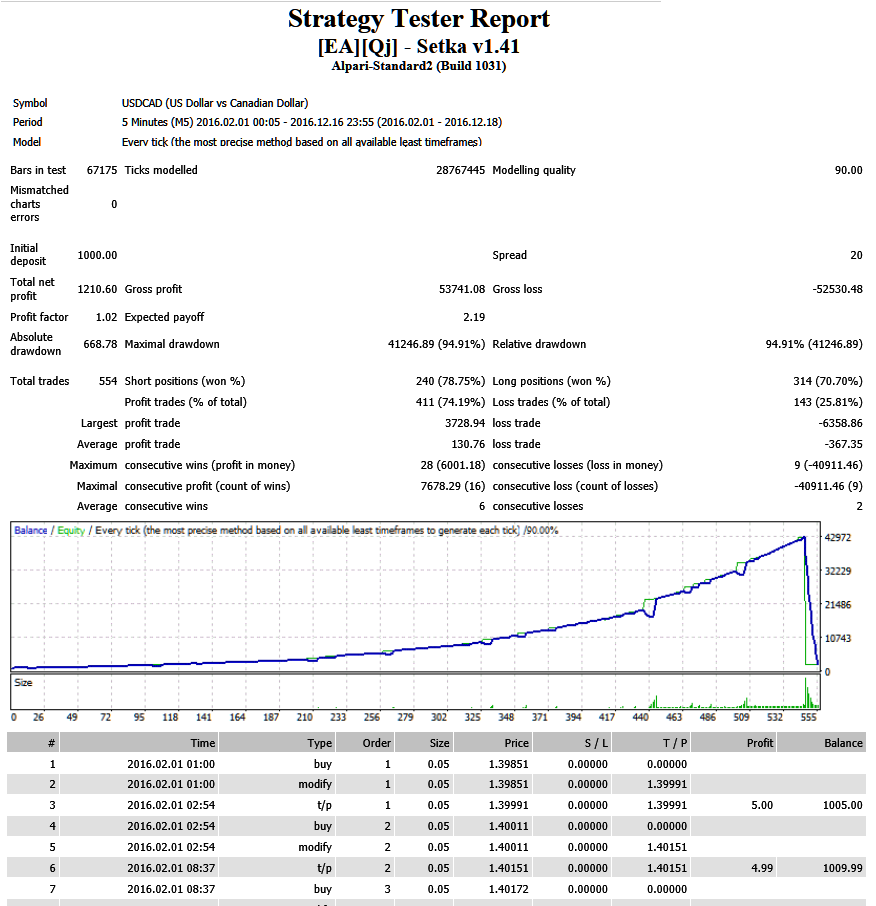Click the chart axis label 21486

[x=838, y=605]
